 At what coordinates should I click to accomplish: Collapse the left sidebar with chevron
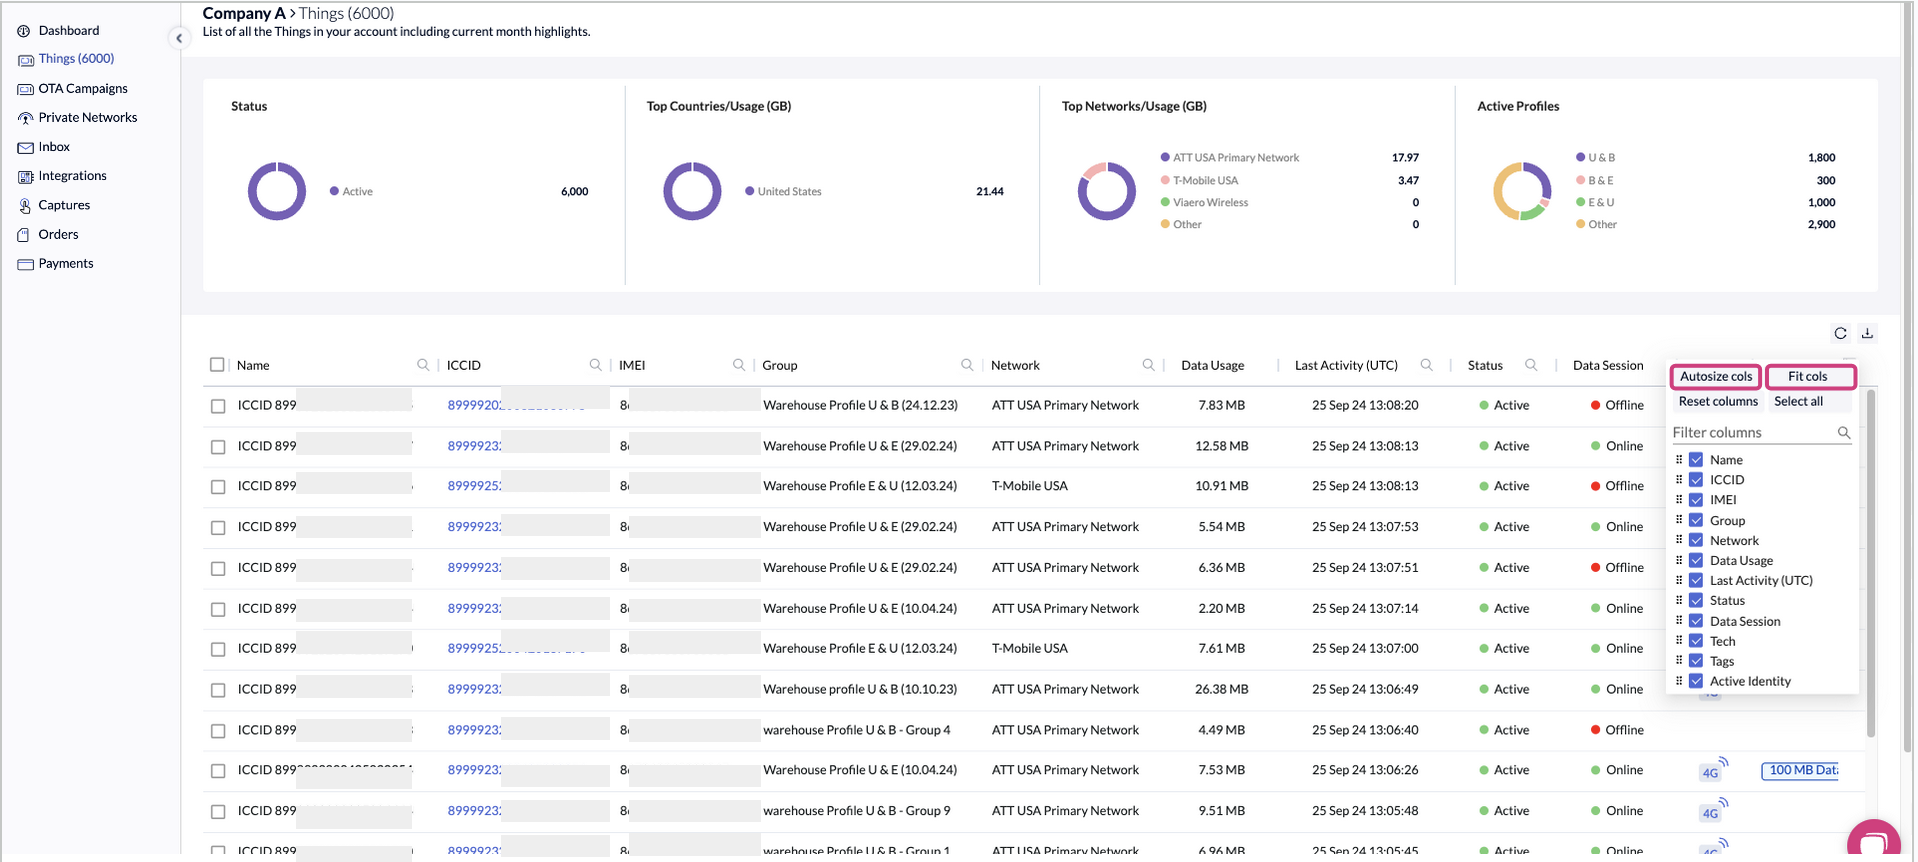pyautogui.click(x=179, y=38)
